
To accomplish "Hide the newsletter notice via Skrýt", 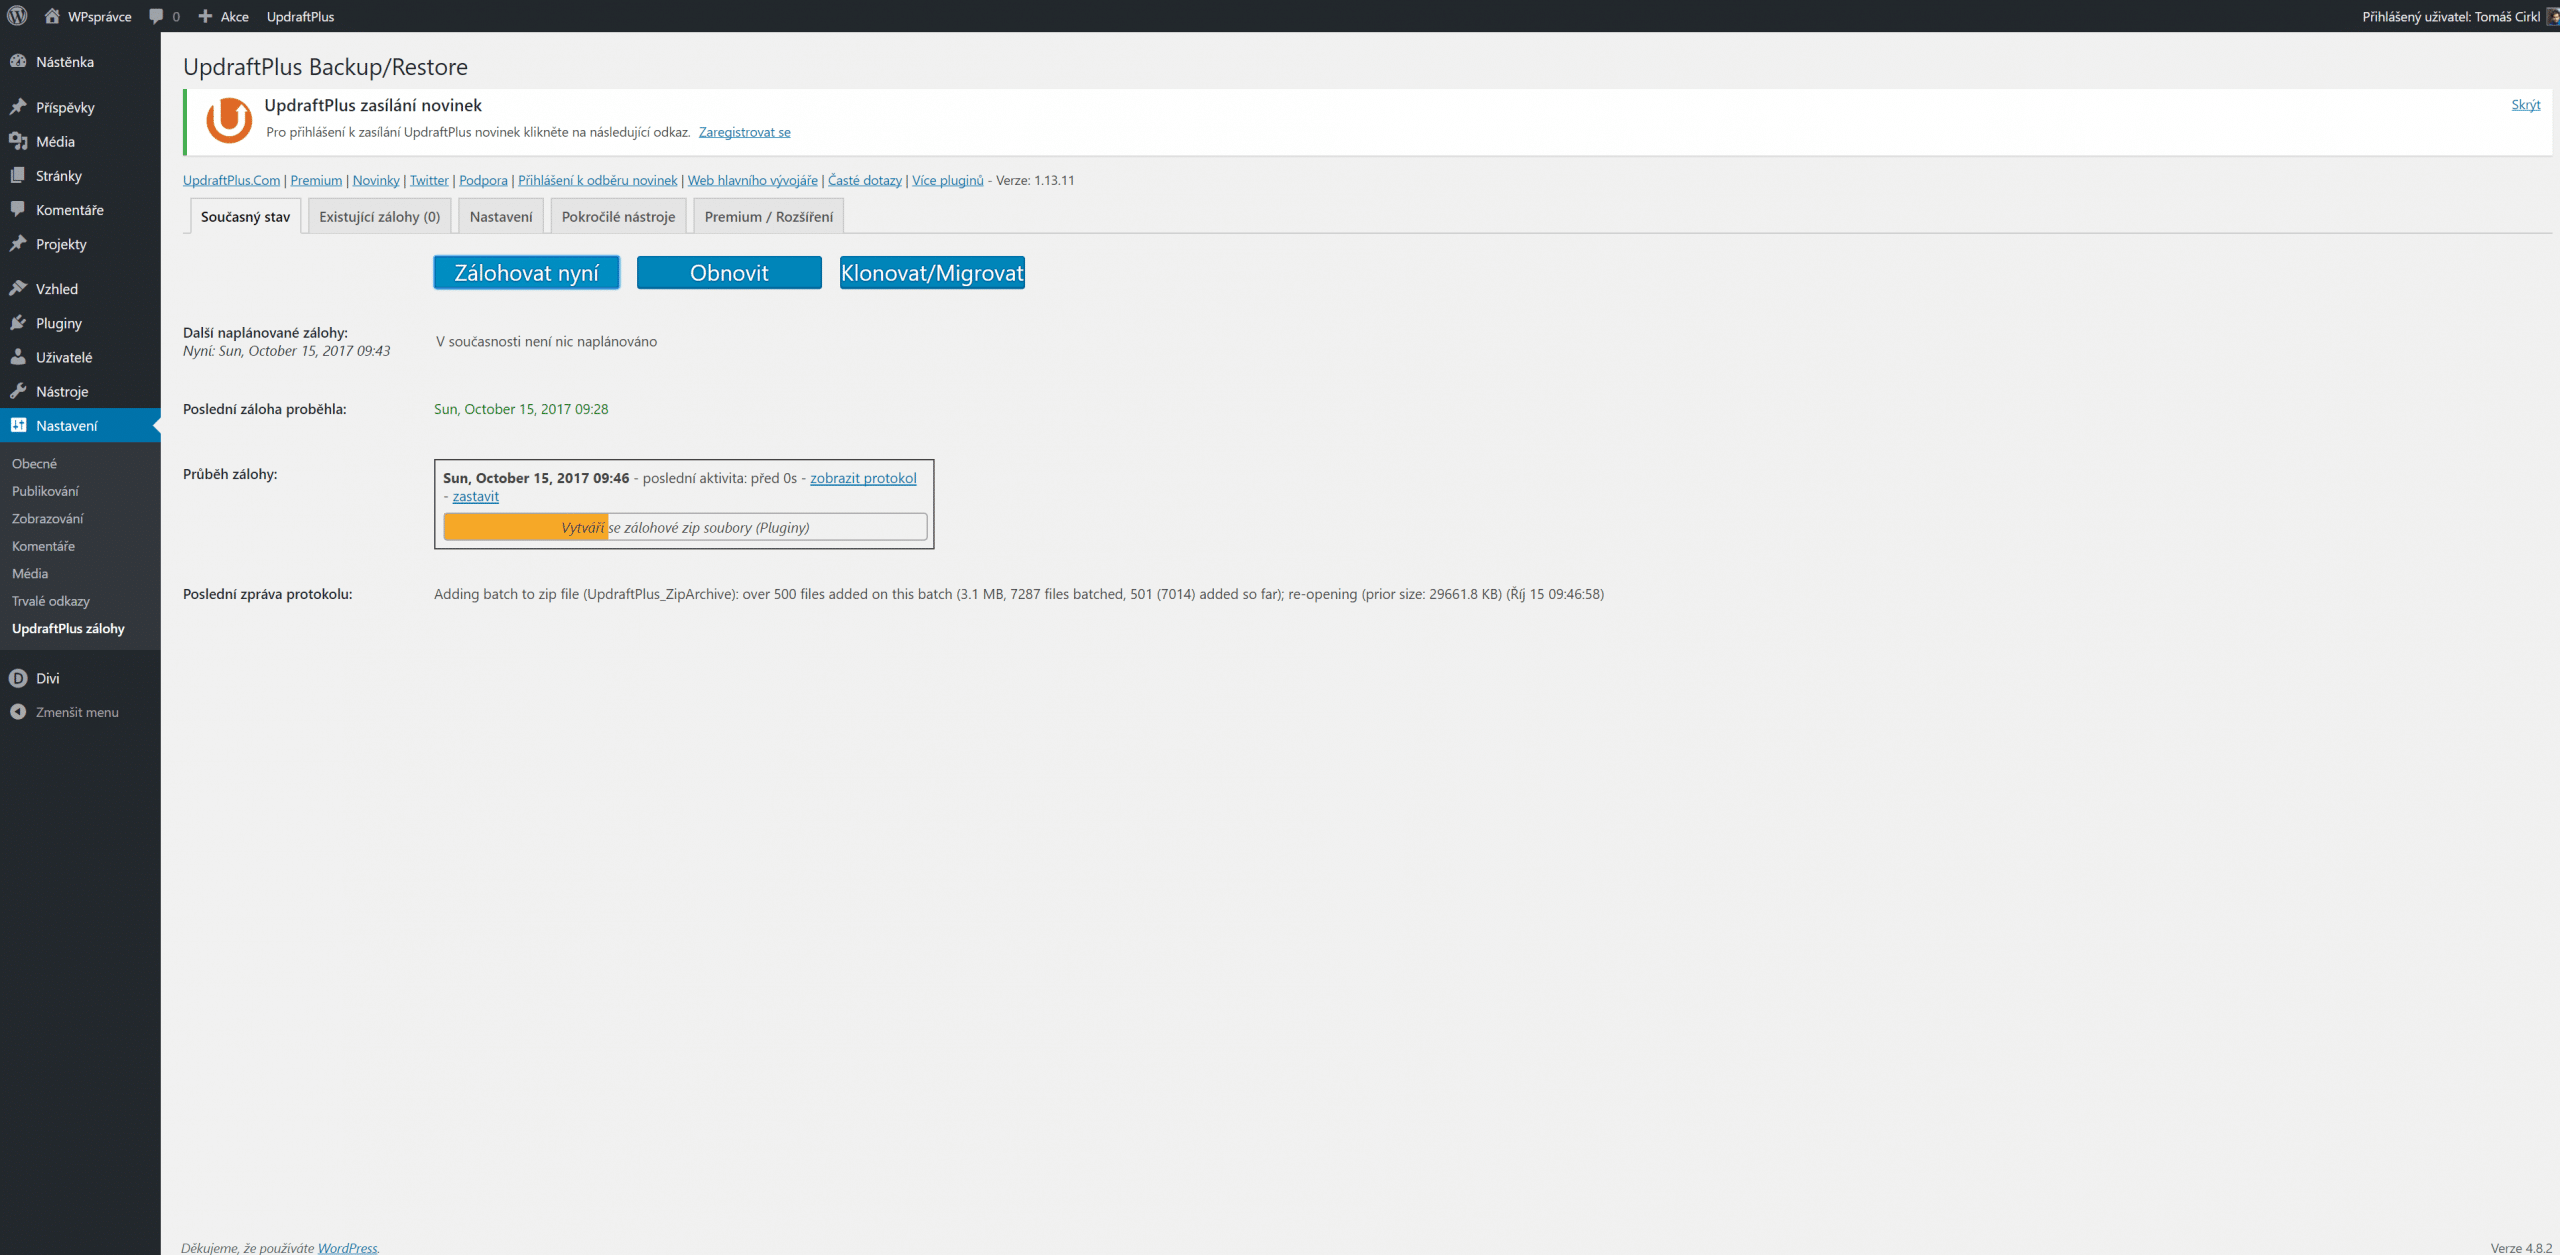I will coord(2525,104).
